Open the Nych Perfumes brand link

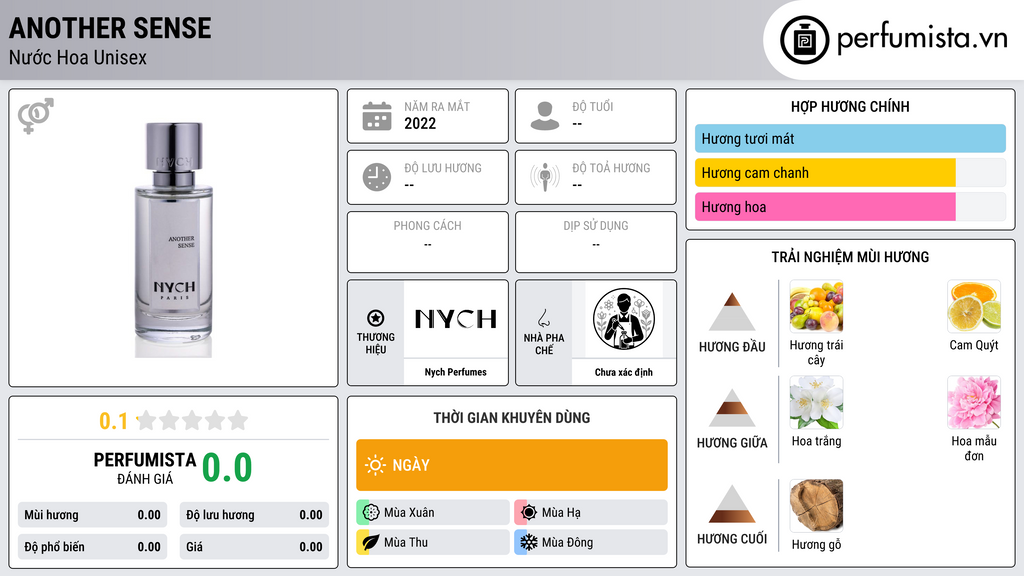(x=456, y=372)
